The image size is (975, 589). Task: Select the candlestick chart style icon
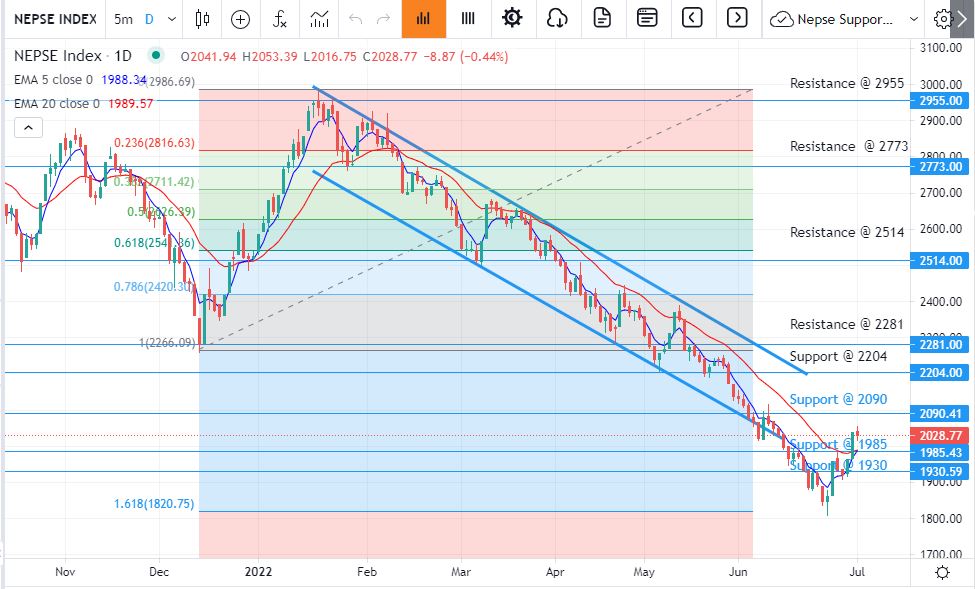[201, 18]
